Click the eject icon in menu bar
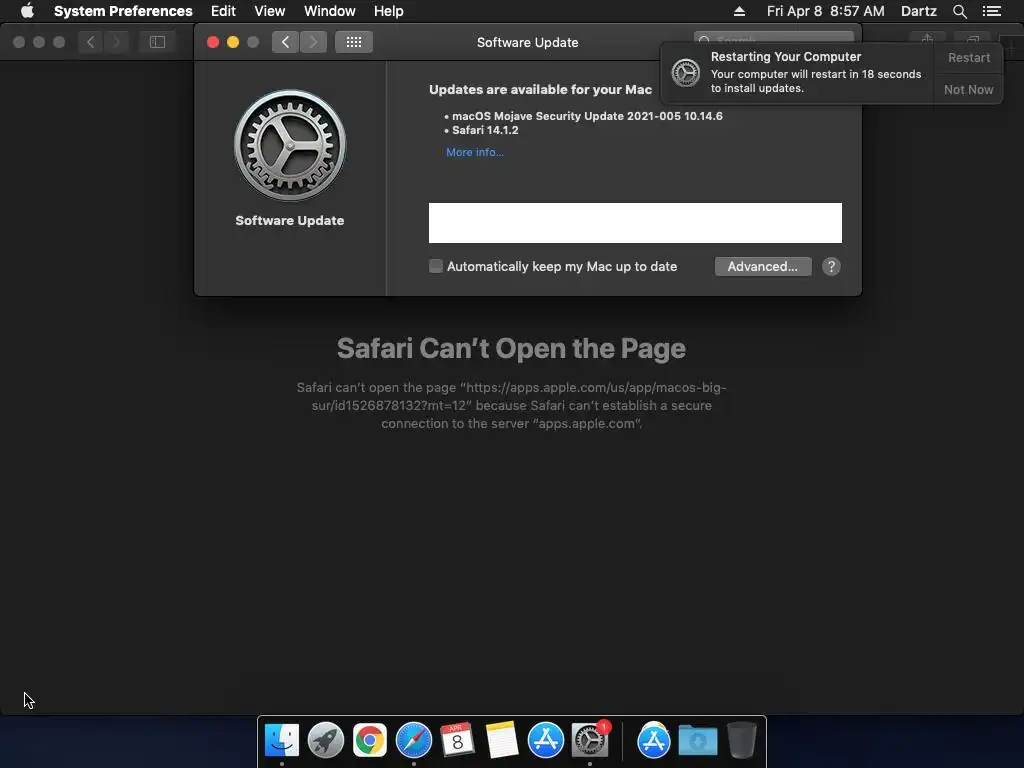 pyautogui.click(x=739, y=11)
